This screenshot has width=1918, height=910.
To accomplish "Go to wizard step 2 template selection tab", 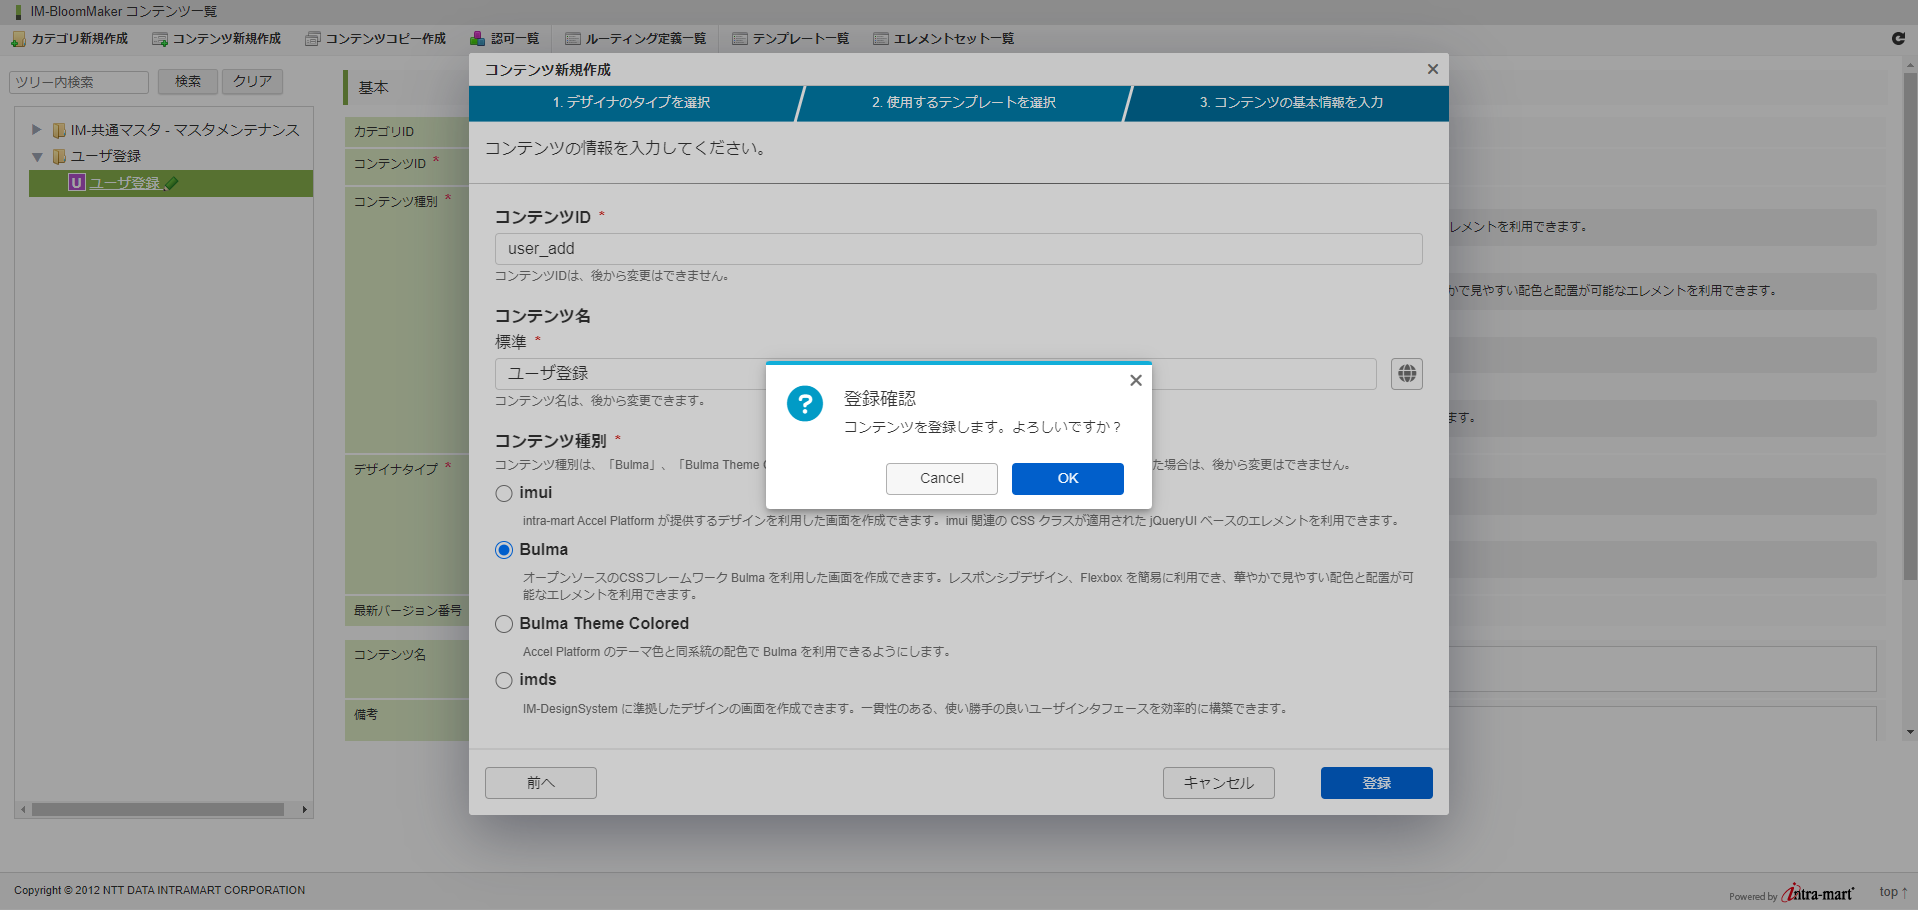I will click(x=963, y=103).
